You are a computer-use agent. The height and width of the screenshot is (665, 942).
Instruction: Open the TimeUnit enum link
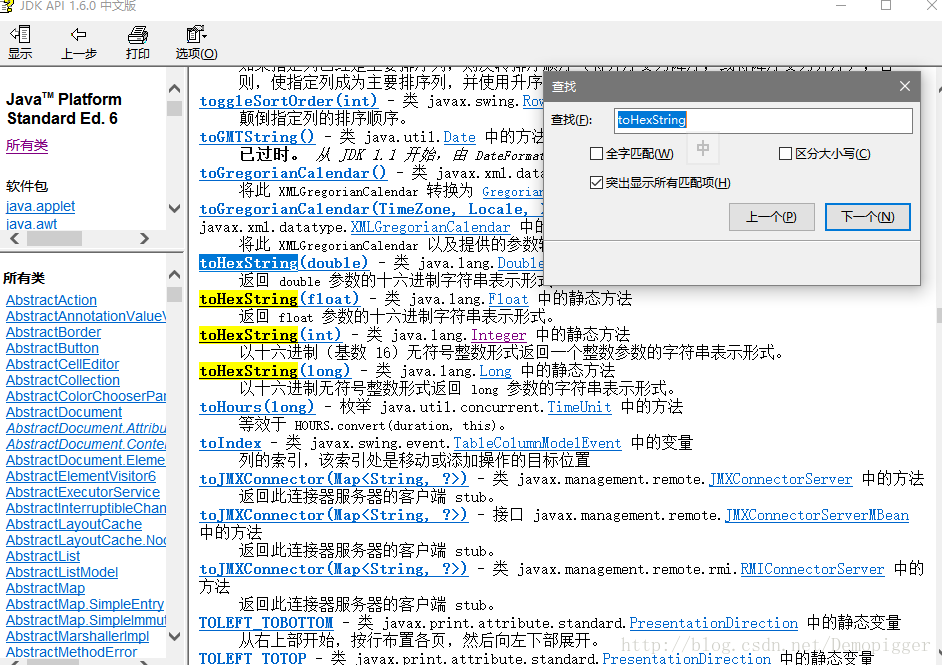pos(580,407)
